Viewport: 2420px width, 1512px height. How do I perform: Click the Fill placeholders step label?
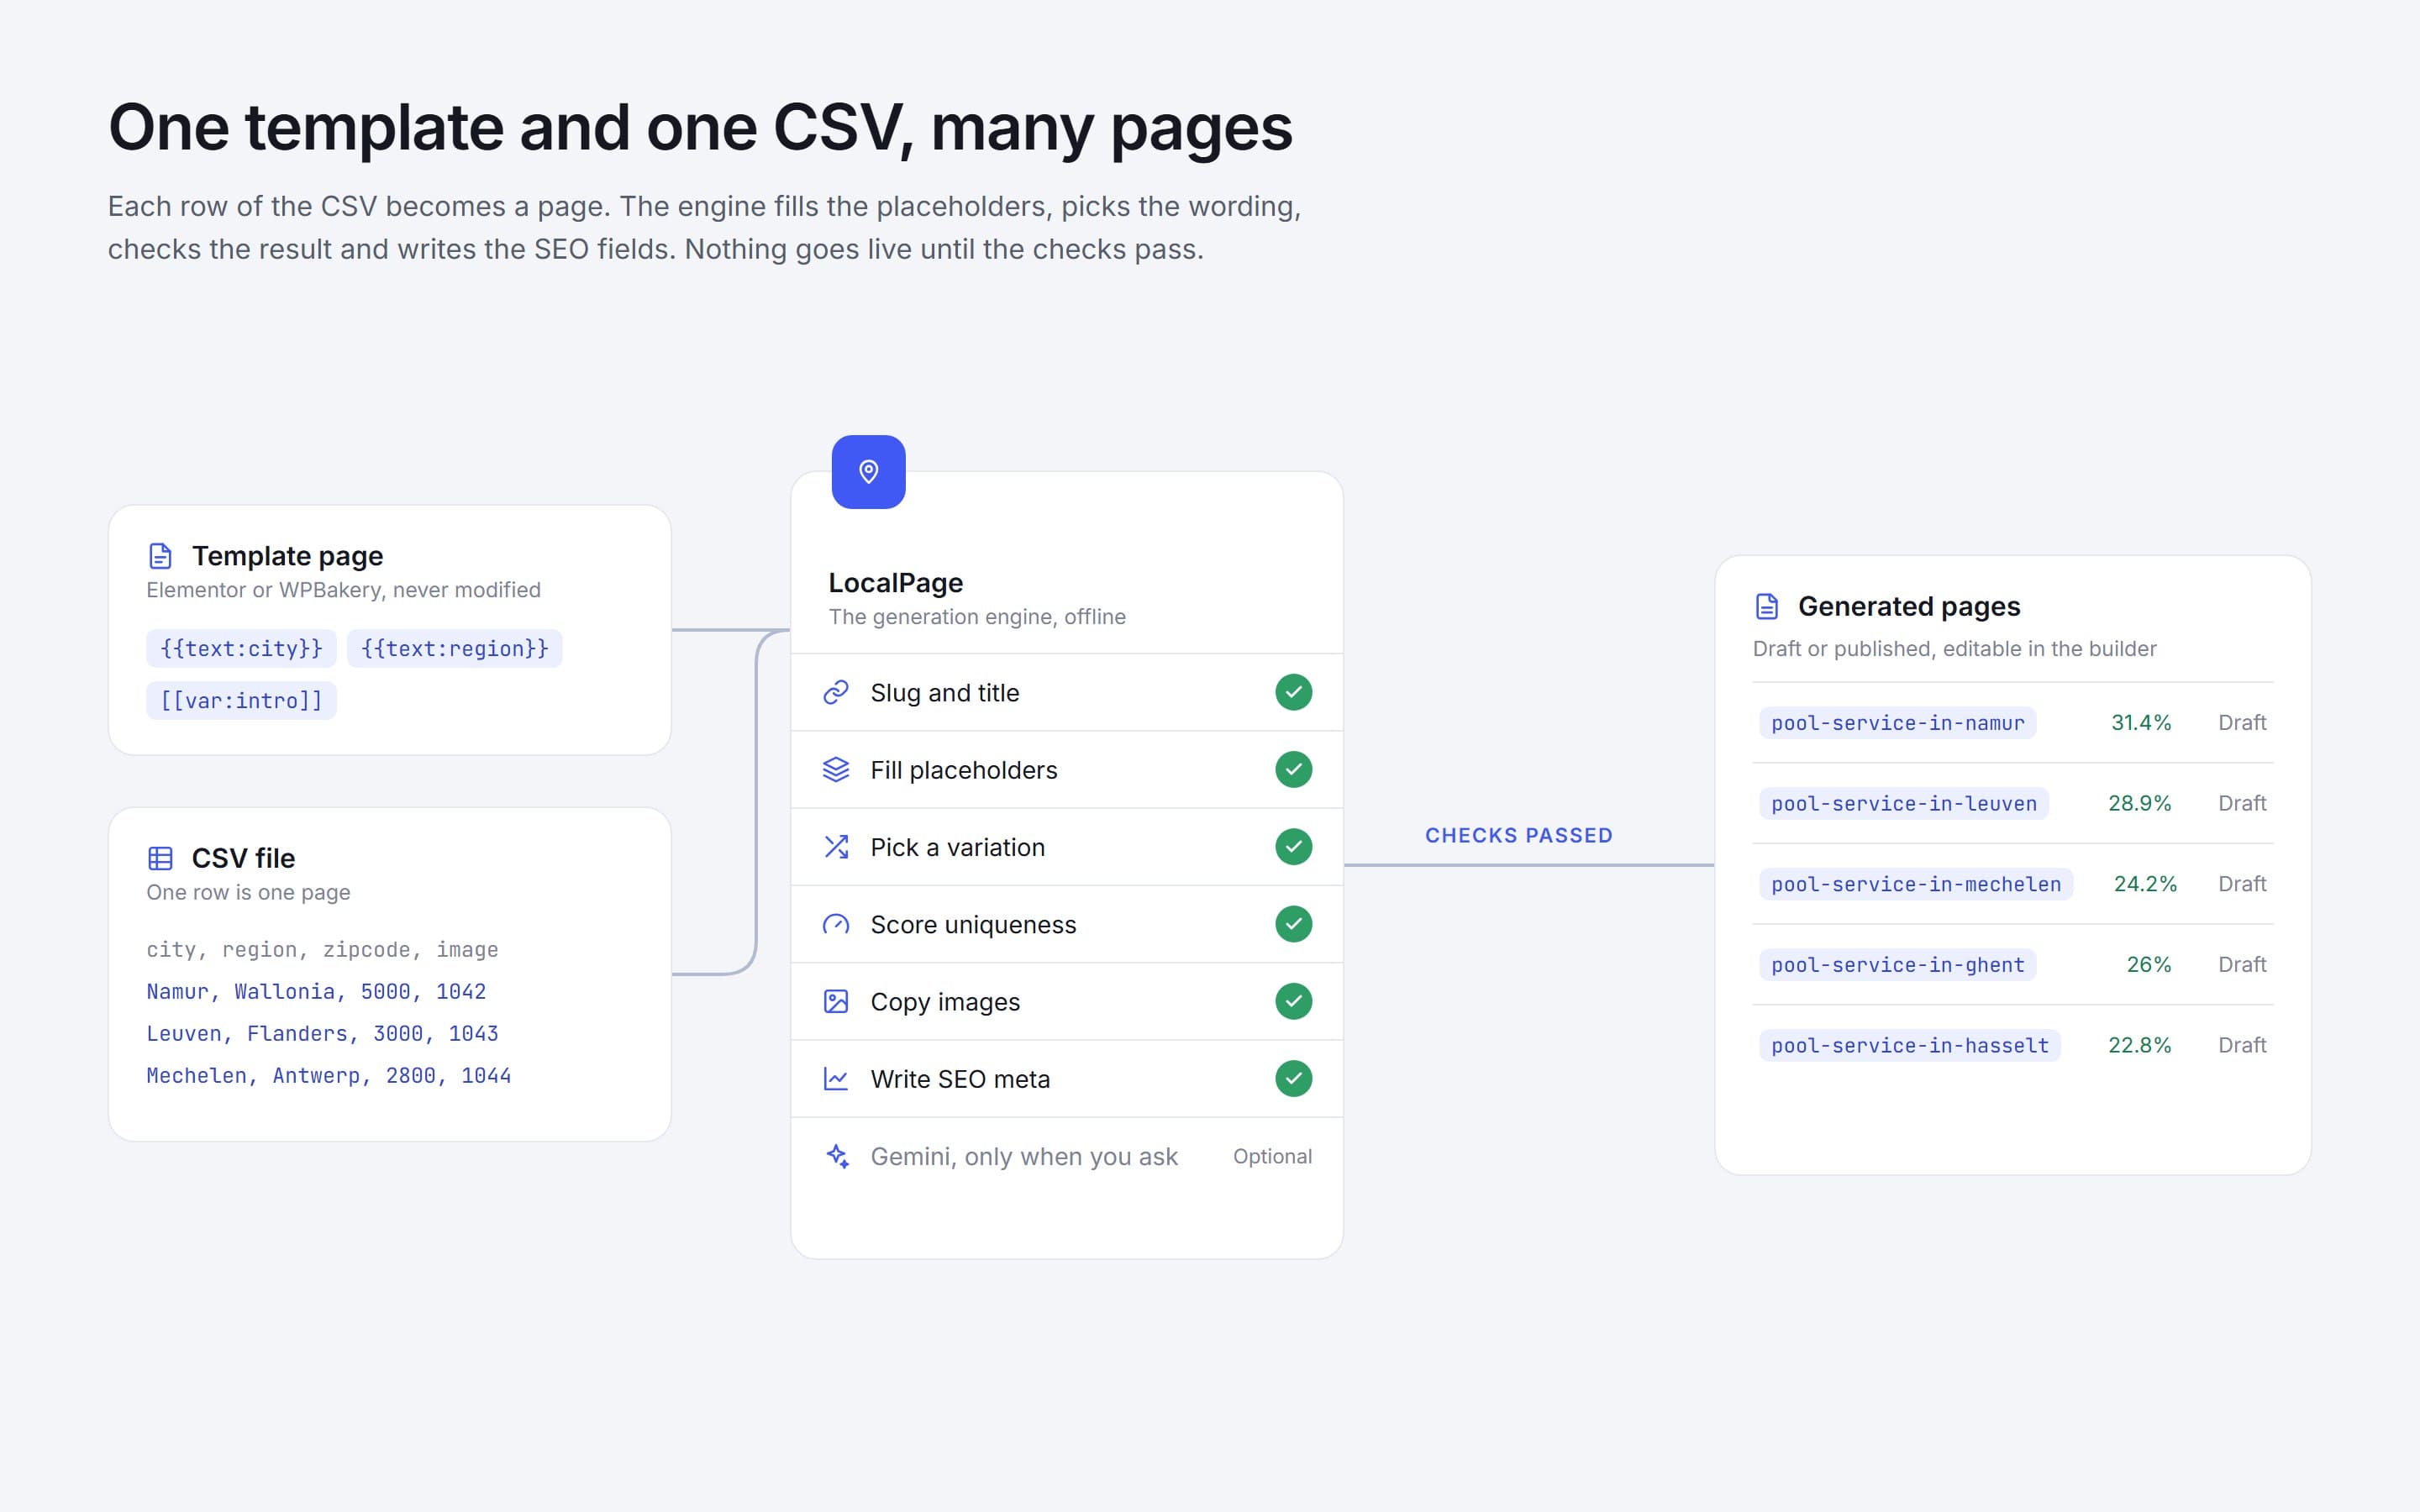click(963, 770)
